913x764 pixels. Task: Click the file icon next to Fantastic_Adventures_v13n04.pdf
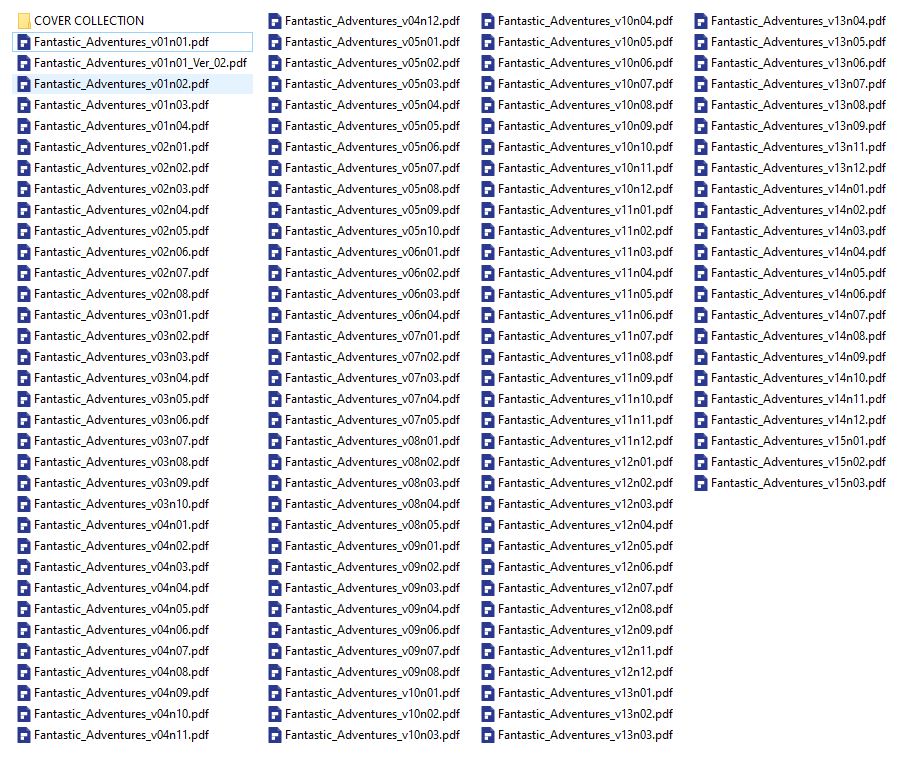coord(701,21)
